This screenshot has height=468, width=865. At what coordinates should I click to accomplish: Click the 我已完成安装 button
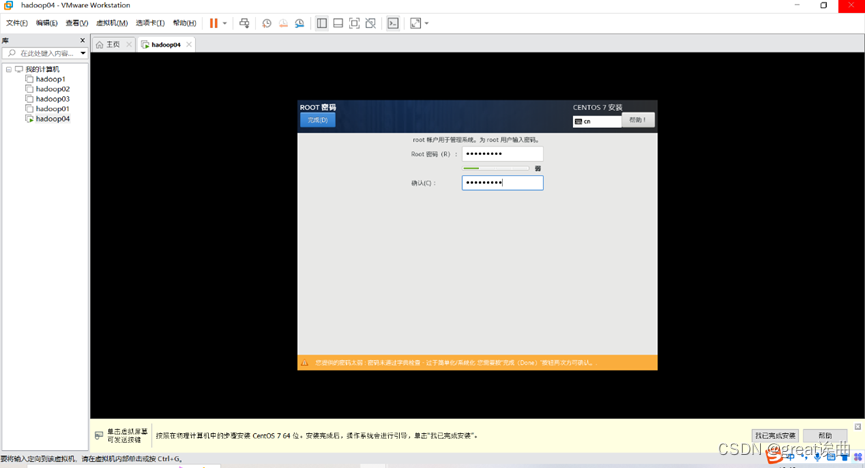pyautogui.click(x=775, y=435)
